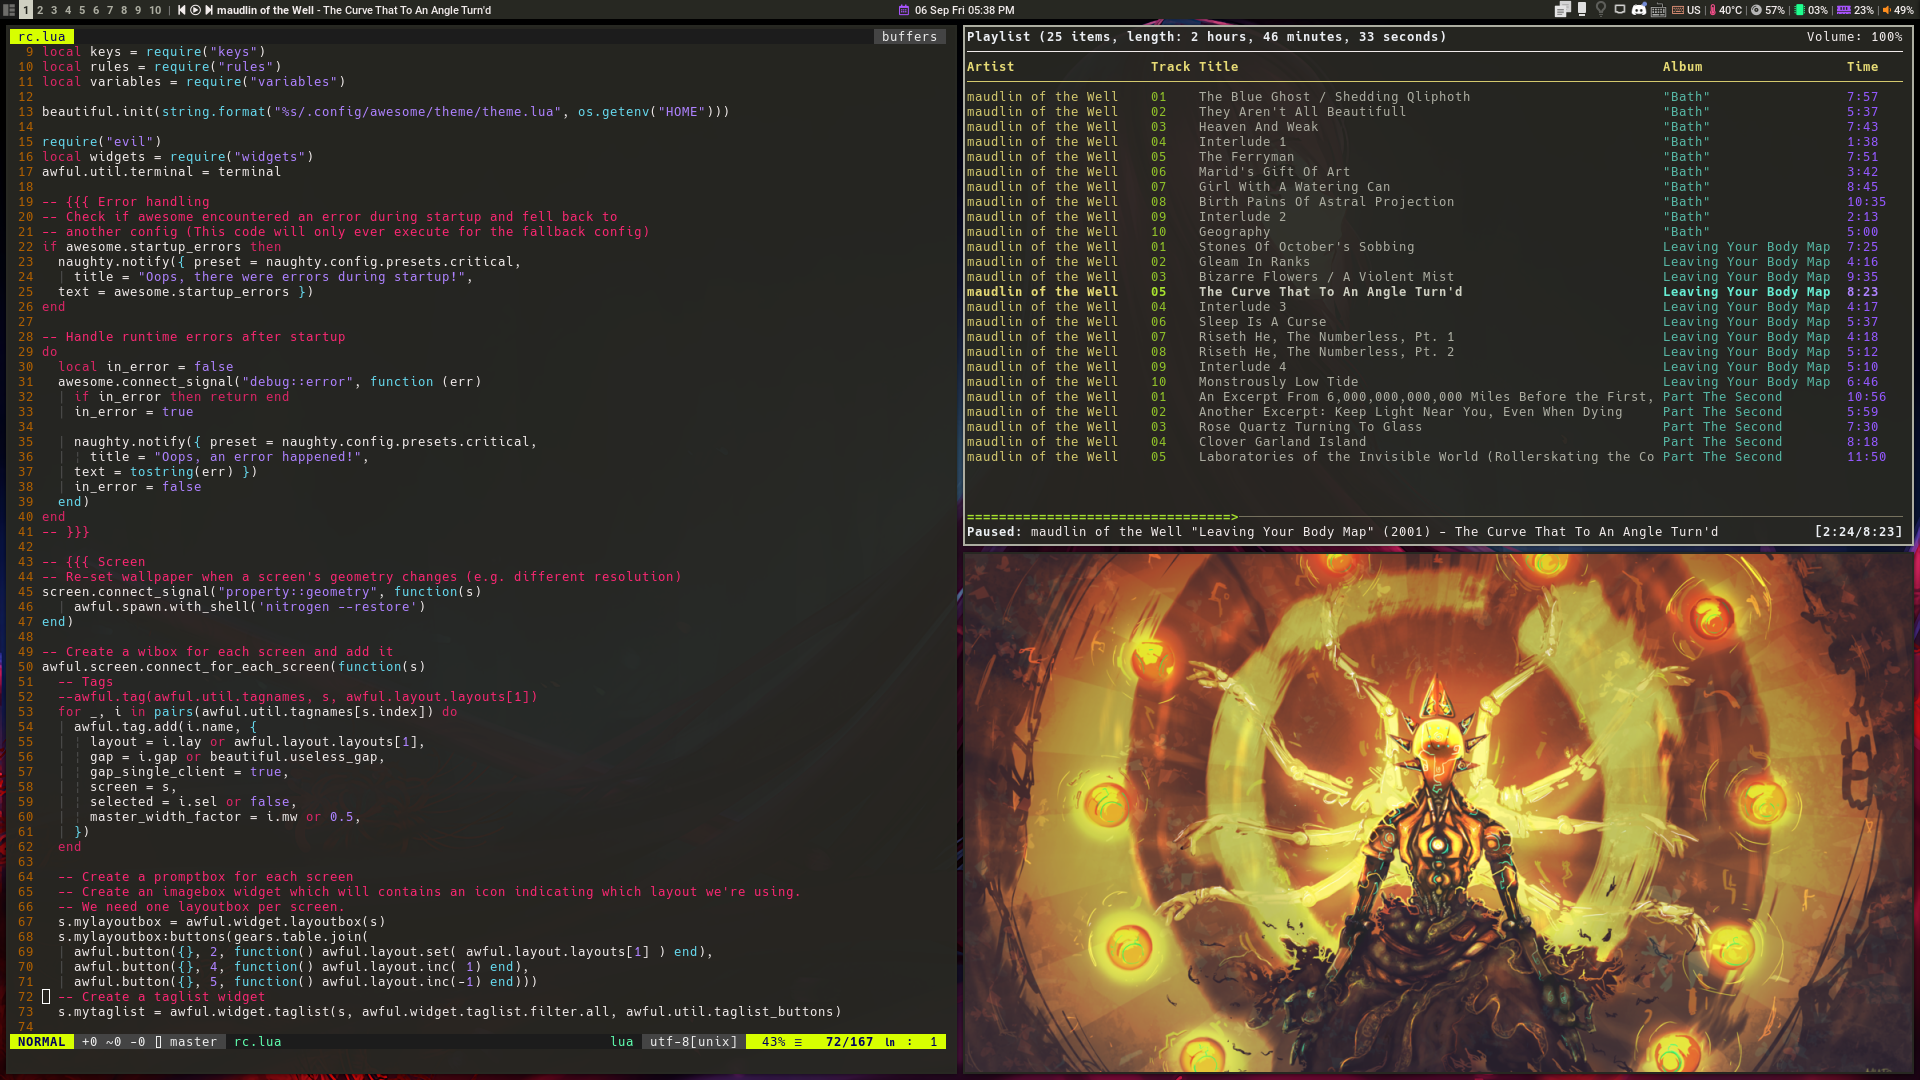
Task: Click the US keyboard layout label
Action: pos(1693,10)
